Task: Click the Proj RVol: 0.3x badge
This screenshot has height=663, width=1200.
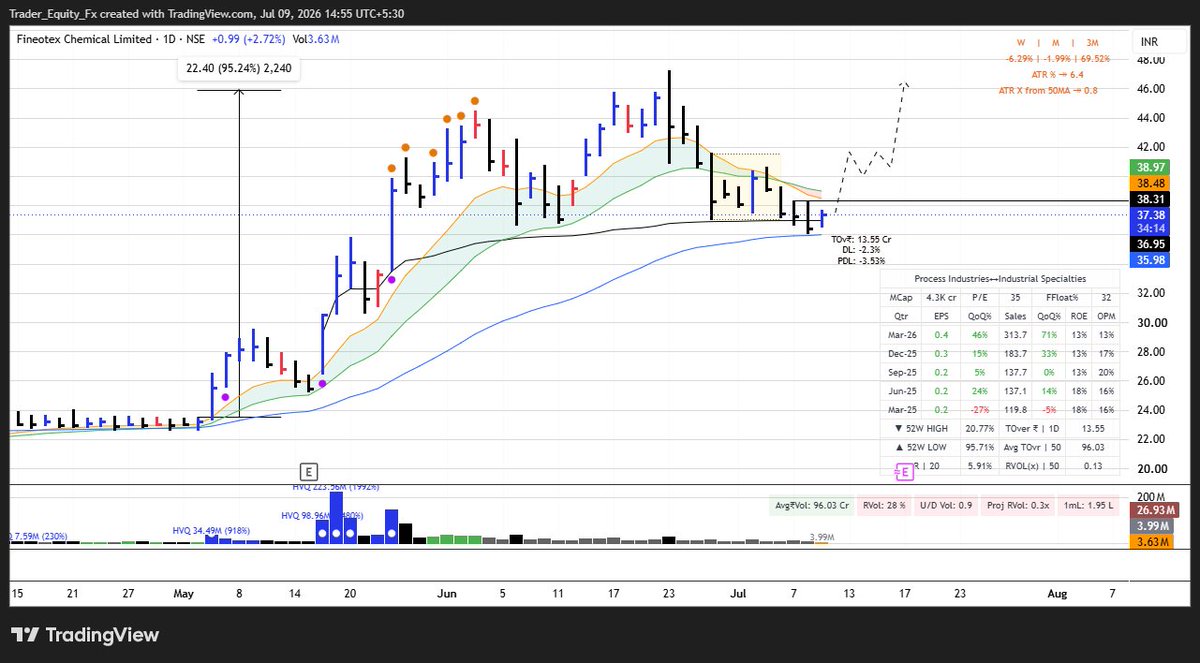Action: click(x=1016, y=506)
